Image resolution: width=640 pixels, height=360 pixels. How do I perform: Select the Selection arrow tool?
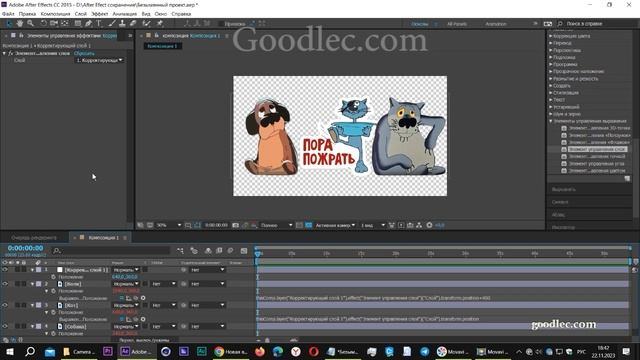tap(9, 24)
